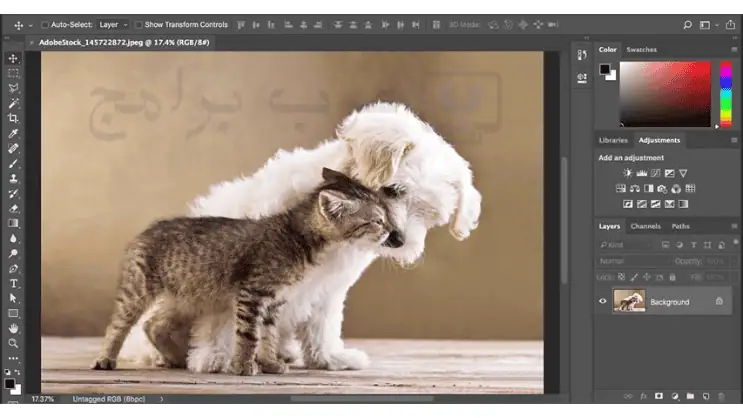
Task: Switch to the Paths tab
Action: (x=680, y=226)
